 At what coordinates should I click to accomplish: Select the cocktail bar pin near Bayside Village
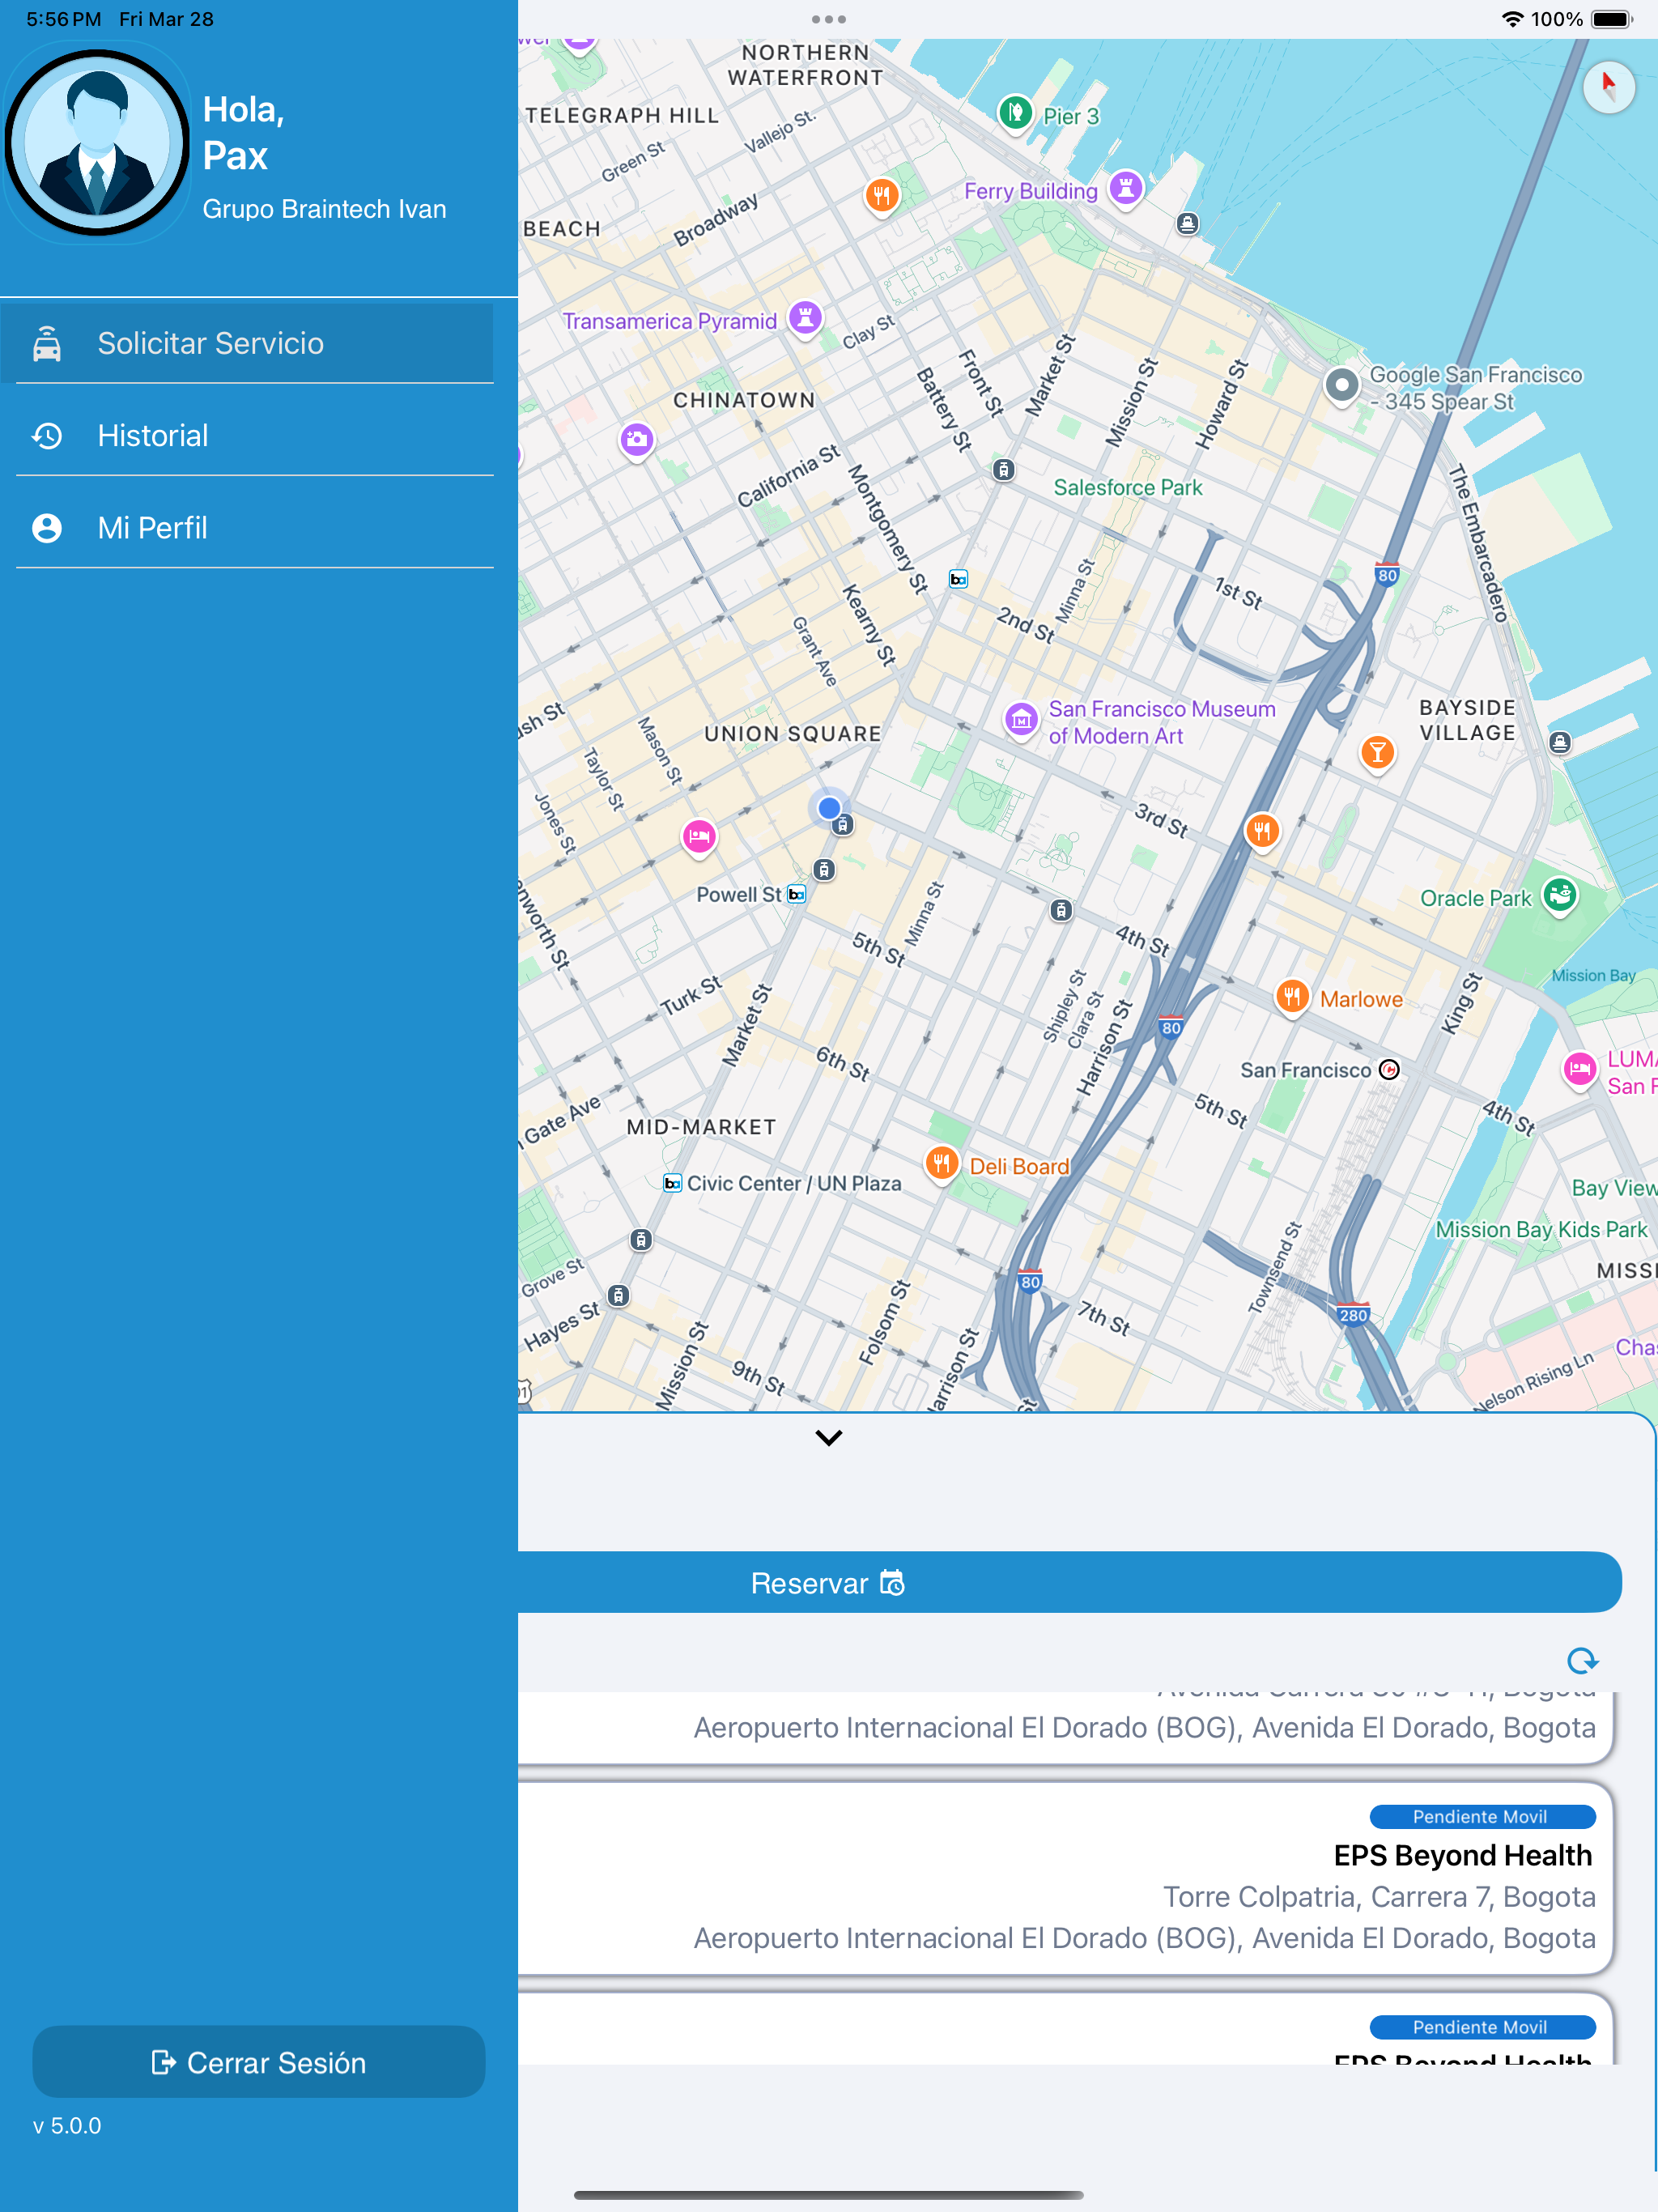click(x=1377, y=752)
